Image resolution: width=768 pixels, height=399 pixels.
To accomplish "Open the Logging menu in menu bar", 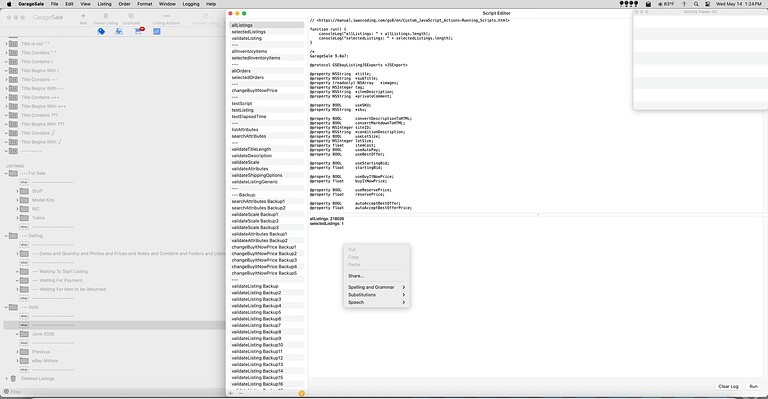I will (x=191, y=4).
